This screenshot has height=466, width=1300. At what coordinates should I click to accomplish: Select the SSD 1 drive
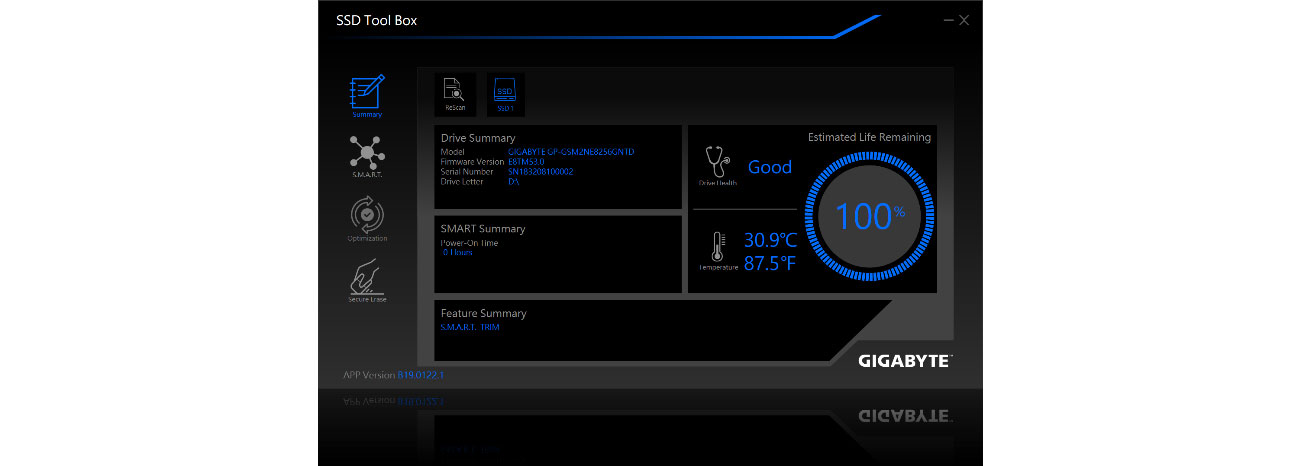(505, 93)
